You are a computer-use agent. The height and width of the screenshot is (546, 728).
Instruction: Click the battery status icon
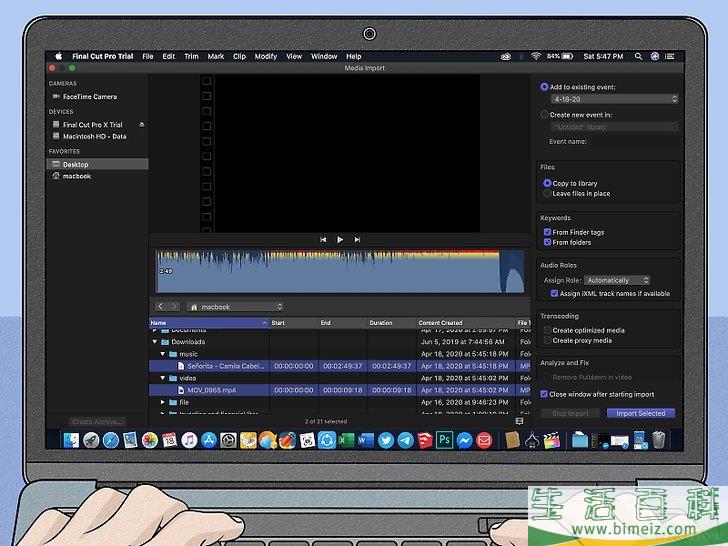click(x=567, y=56)
